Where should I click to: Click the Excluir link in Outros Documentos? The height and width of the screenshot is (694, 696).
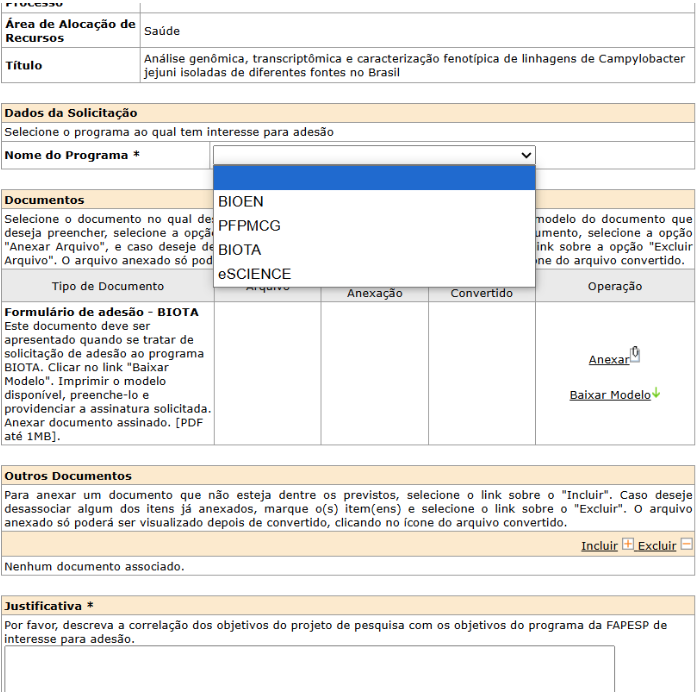(657, 546)
